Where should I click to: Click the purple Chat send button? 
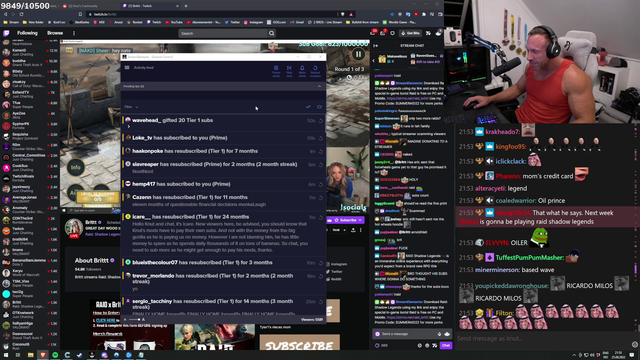pos(446,345)
